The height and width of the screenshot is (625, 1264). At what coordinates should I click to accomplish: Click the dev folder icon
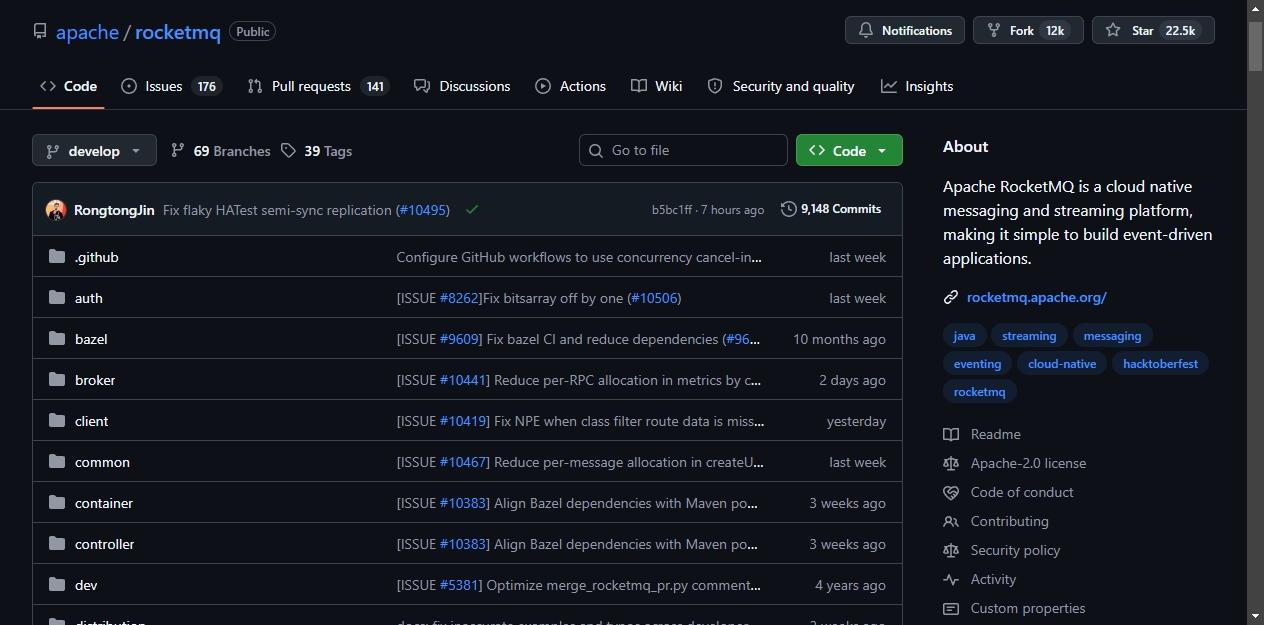(x=57, y=585)
